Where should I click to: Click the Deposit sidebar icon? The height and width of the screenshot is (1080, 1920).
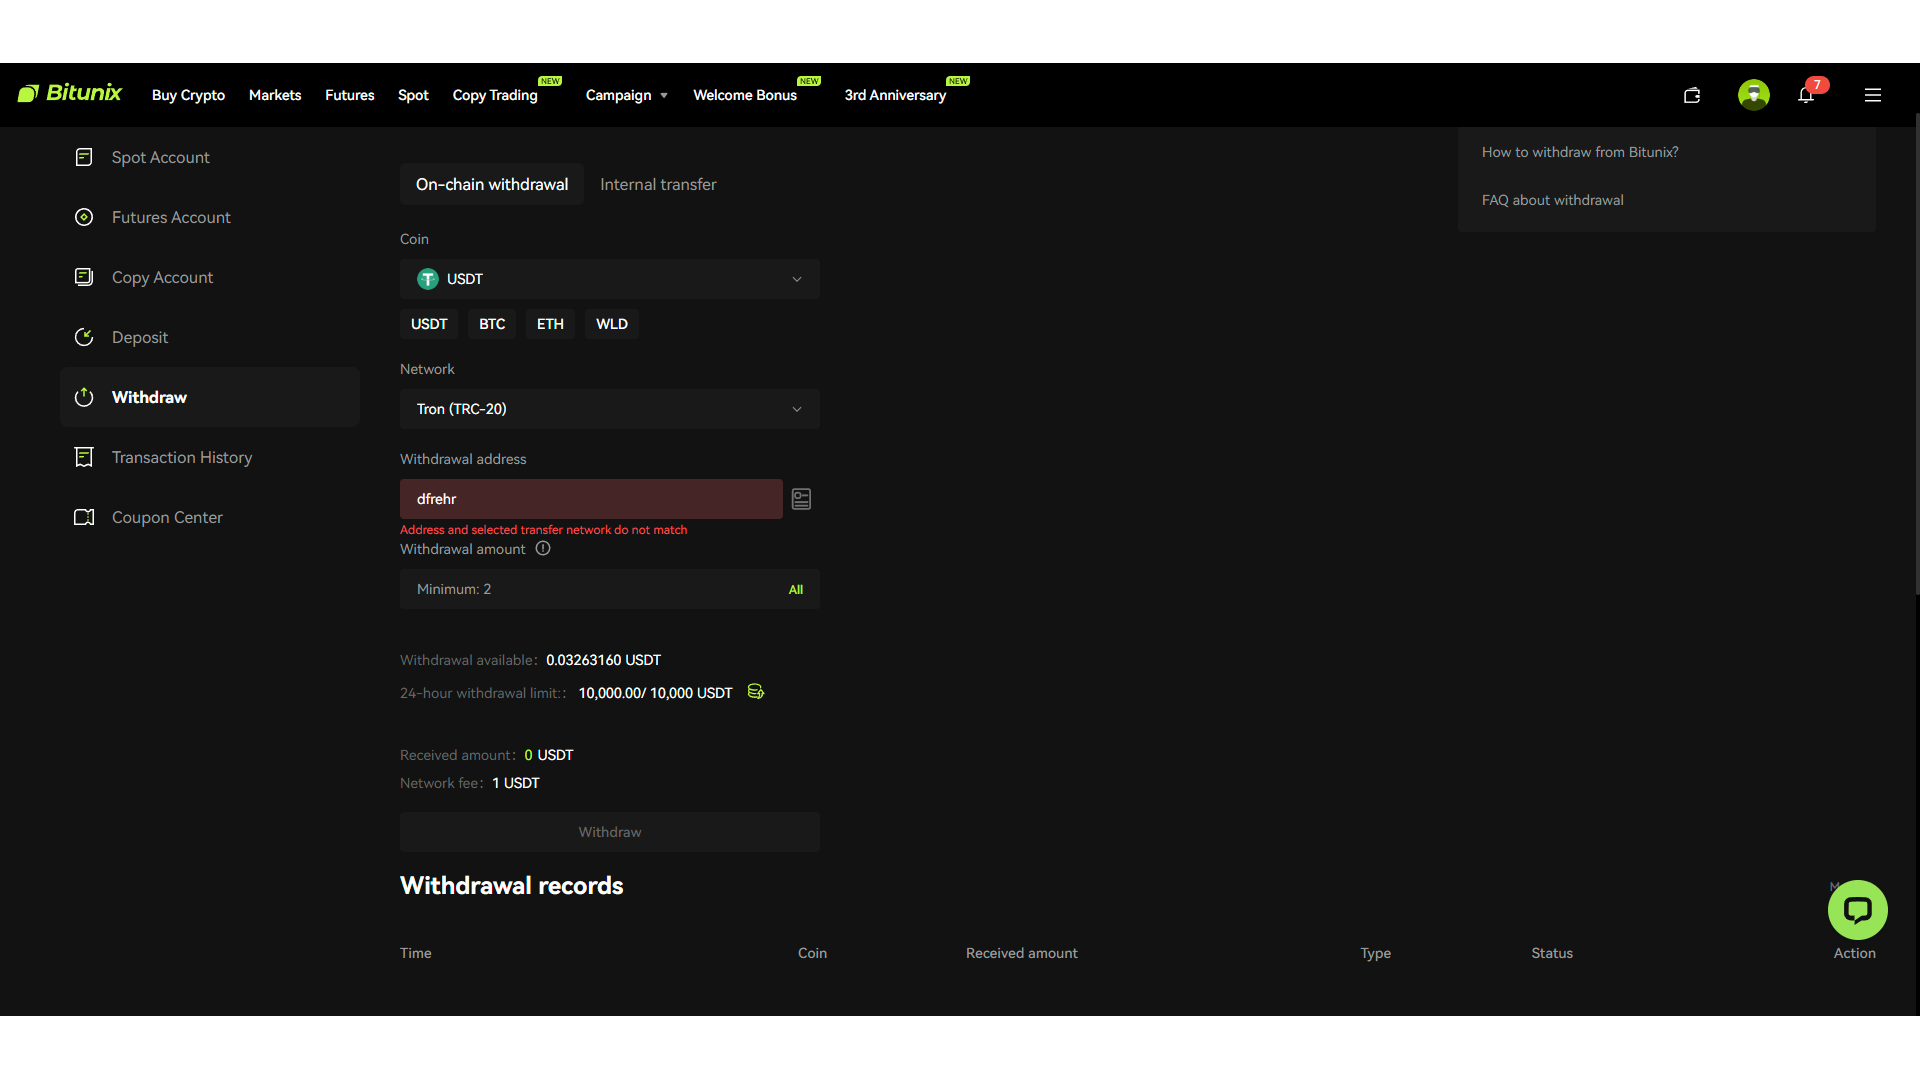tap(84, 337)
